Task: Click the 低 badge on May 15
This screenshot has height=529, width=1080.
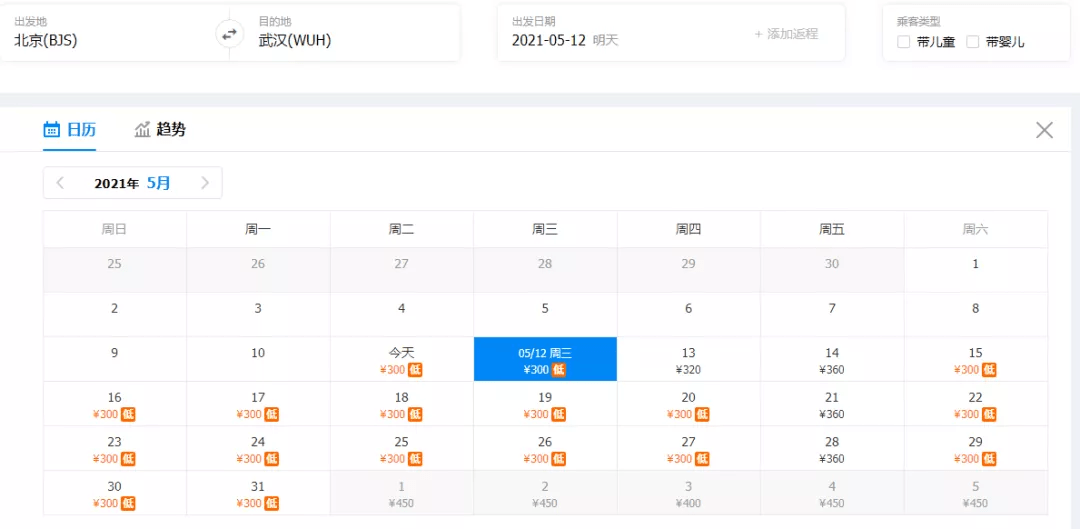Action: click(x=988, y=370)
